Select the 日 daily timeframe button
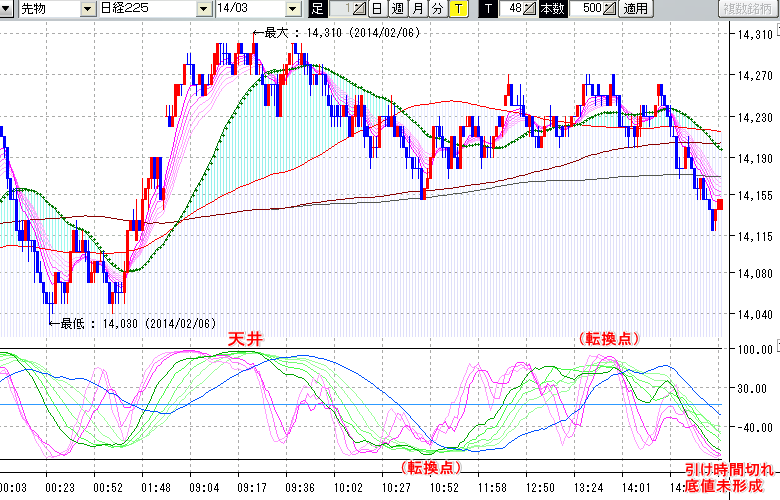 pyautogui.click(x=377, y=9)
